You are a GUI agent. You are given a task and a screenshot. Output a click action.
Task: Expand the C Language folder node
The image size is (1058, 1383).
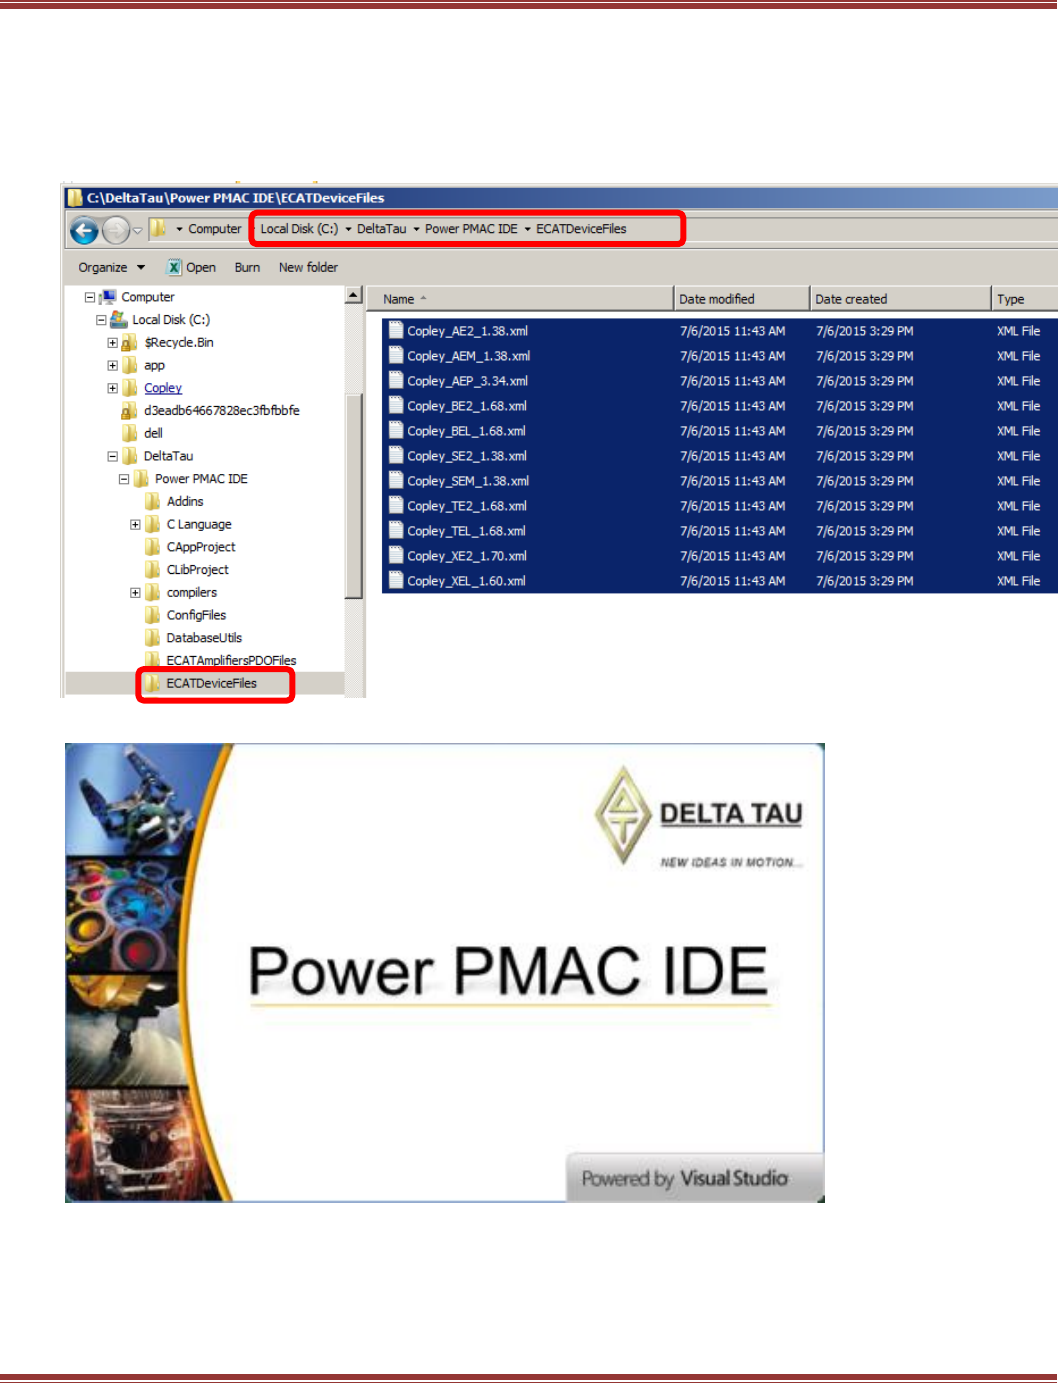[x=135, y=524]
